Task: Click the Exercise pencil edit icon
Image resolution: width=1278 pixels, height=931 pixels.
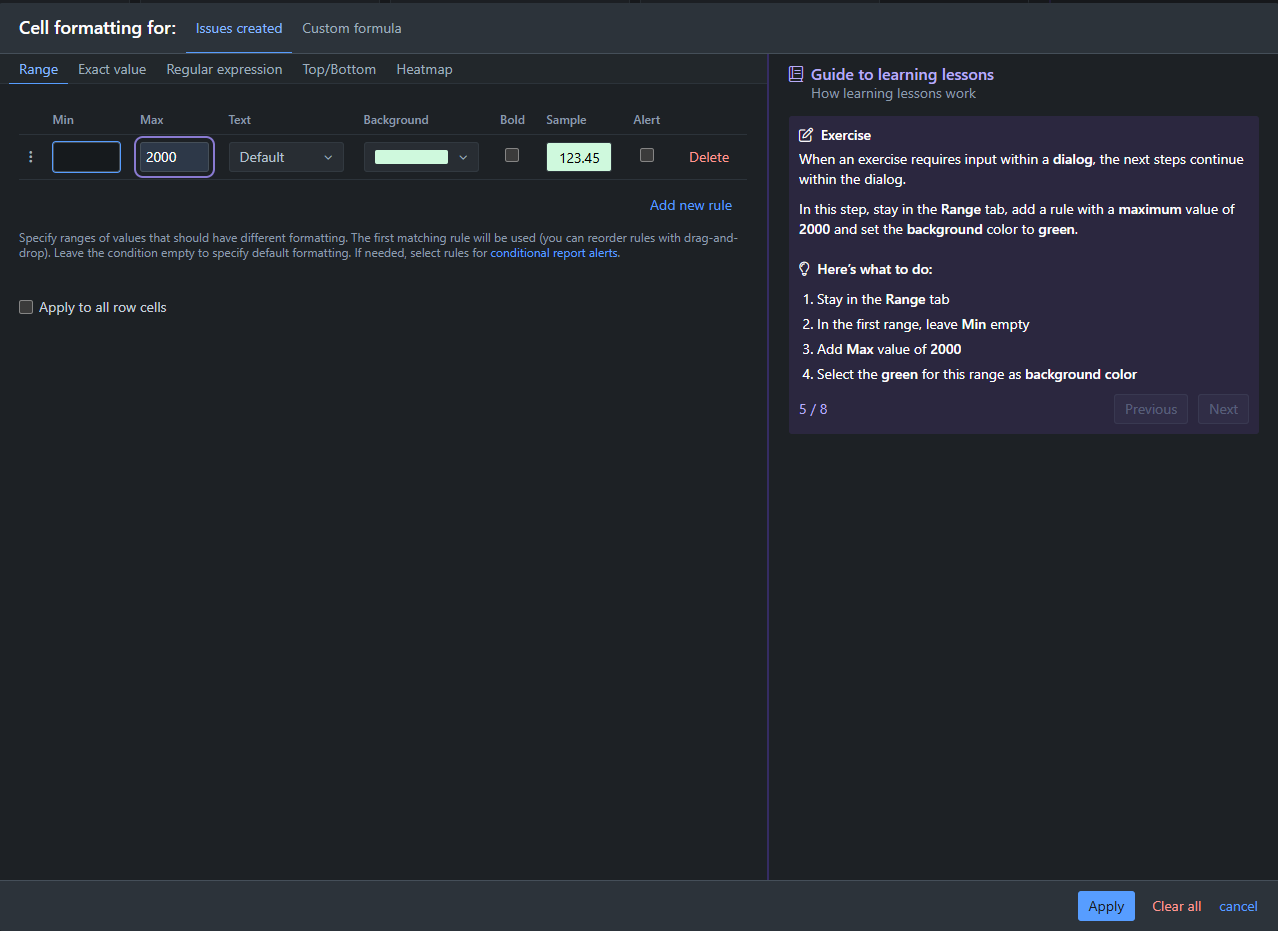Action: (x=806, y=135)
